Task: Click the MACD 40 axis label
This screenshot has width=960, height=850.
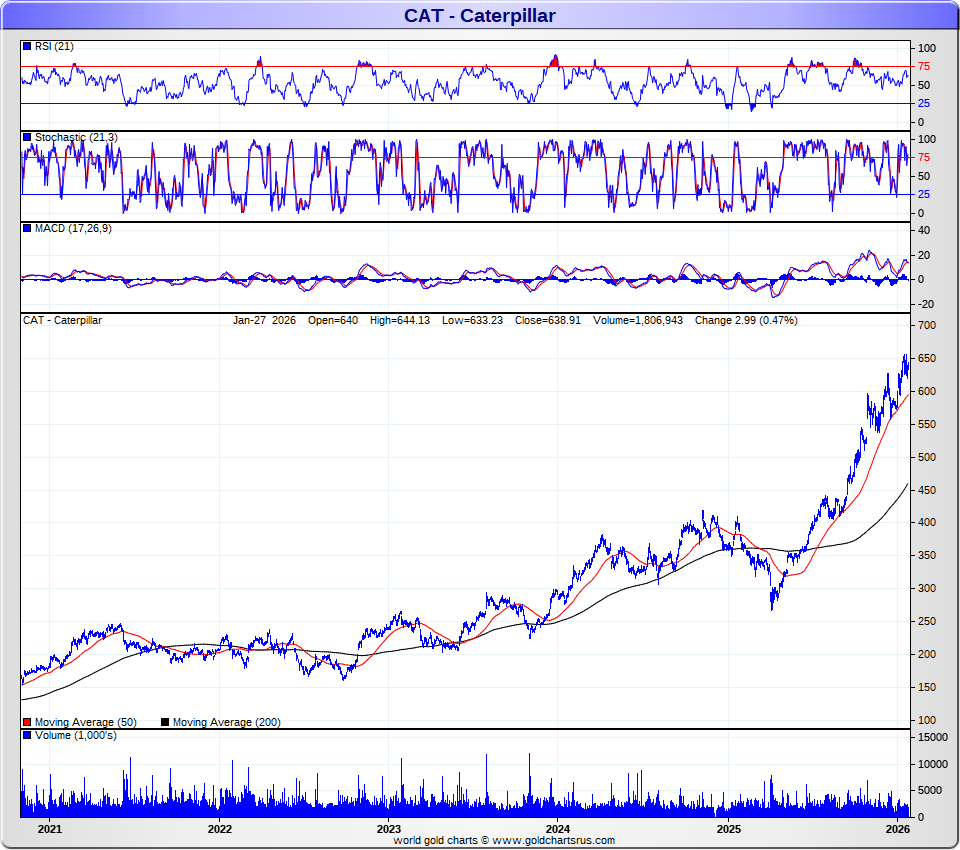Action: (x=924, y=231)
